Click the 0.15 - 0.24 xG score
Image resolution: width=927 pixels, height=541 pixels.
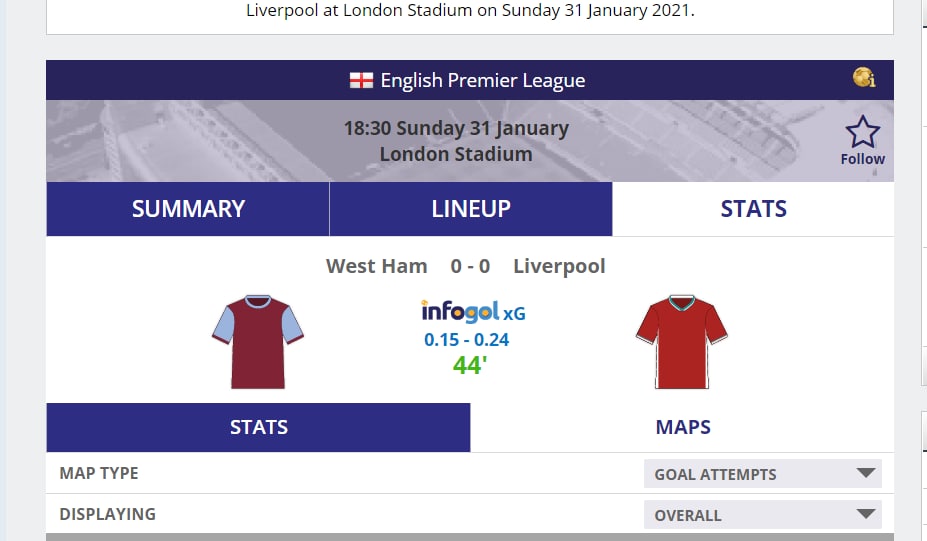click(467, 339)
